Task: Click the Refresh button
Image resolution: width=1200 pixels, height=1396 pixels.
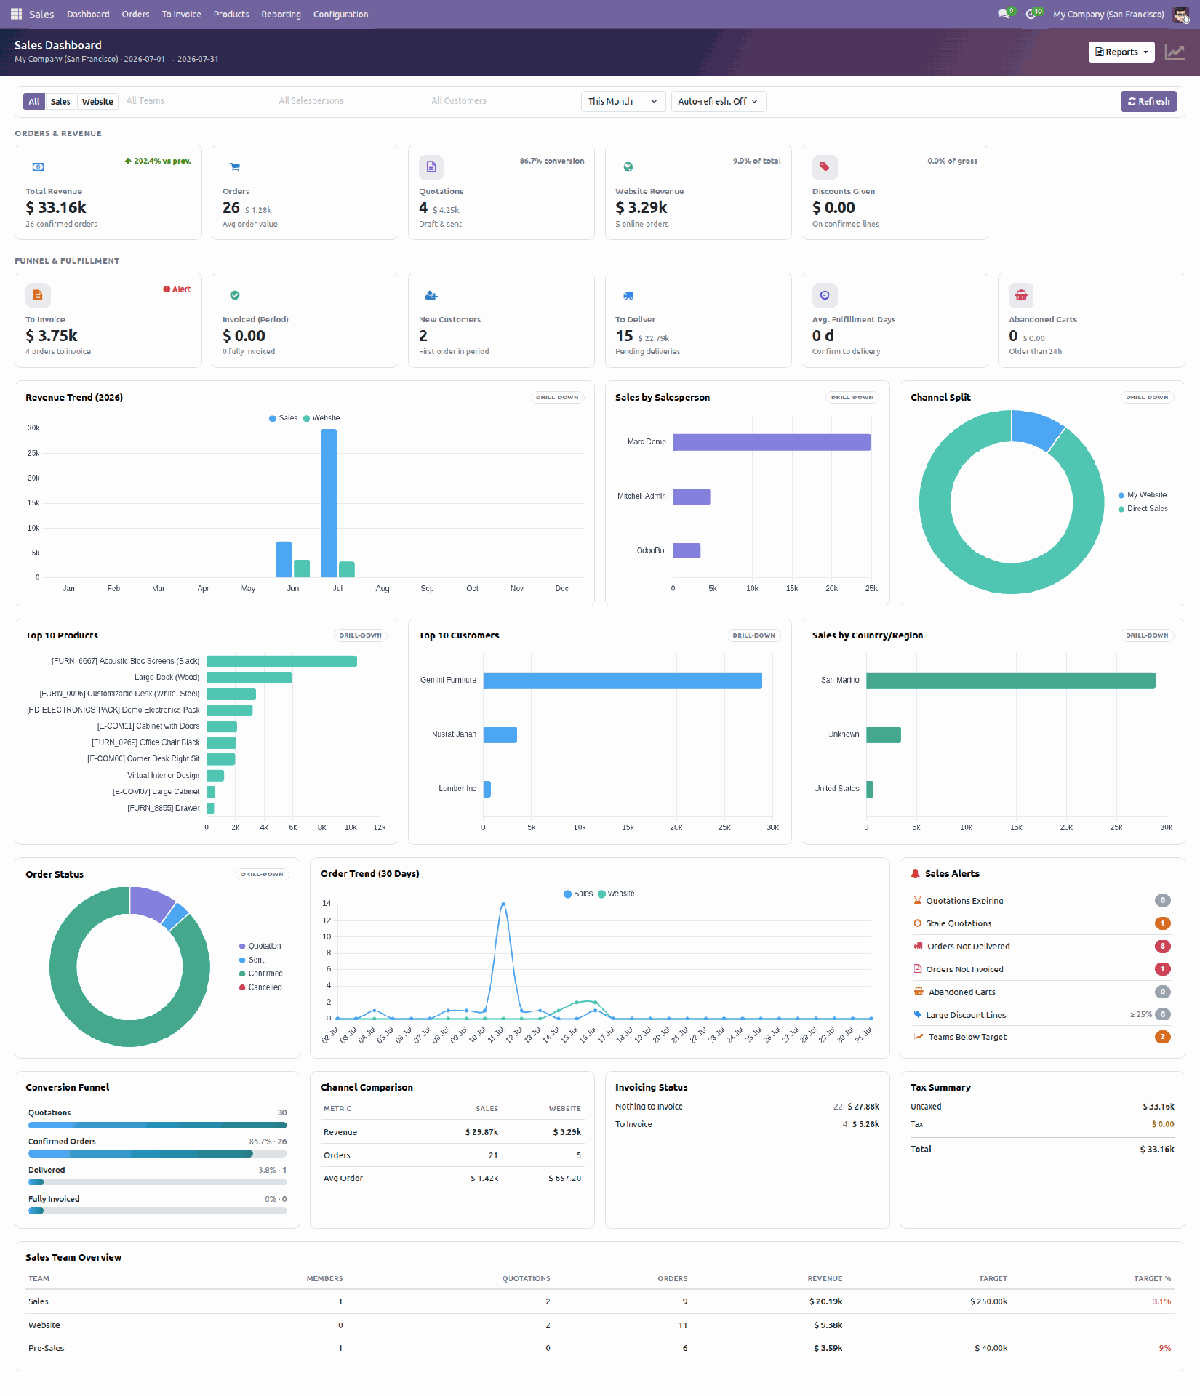Action: 1148,101
